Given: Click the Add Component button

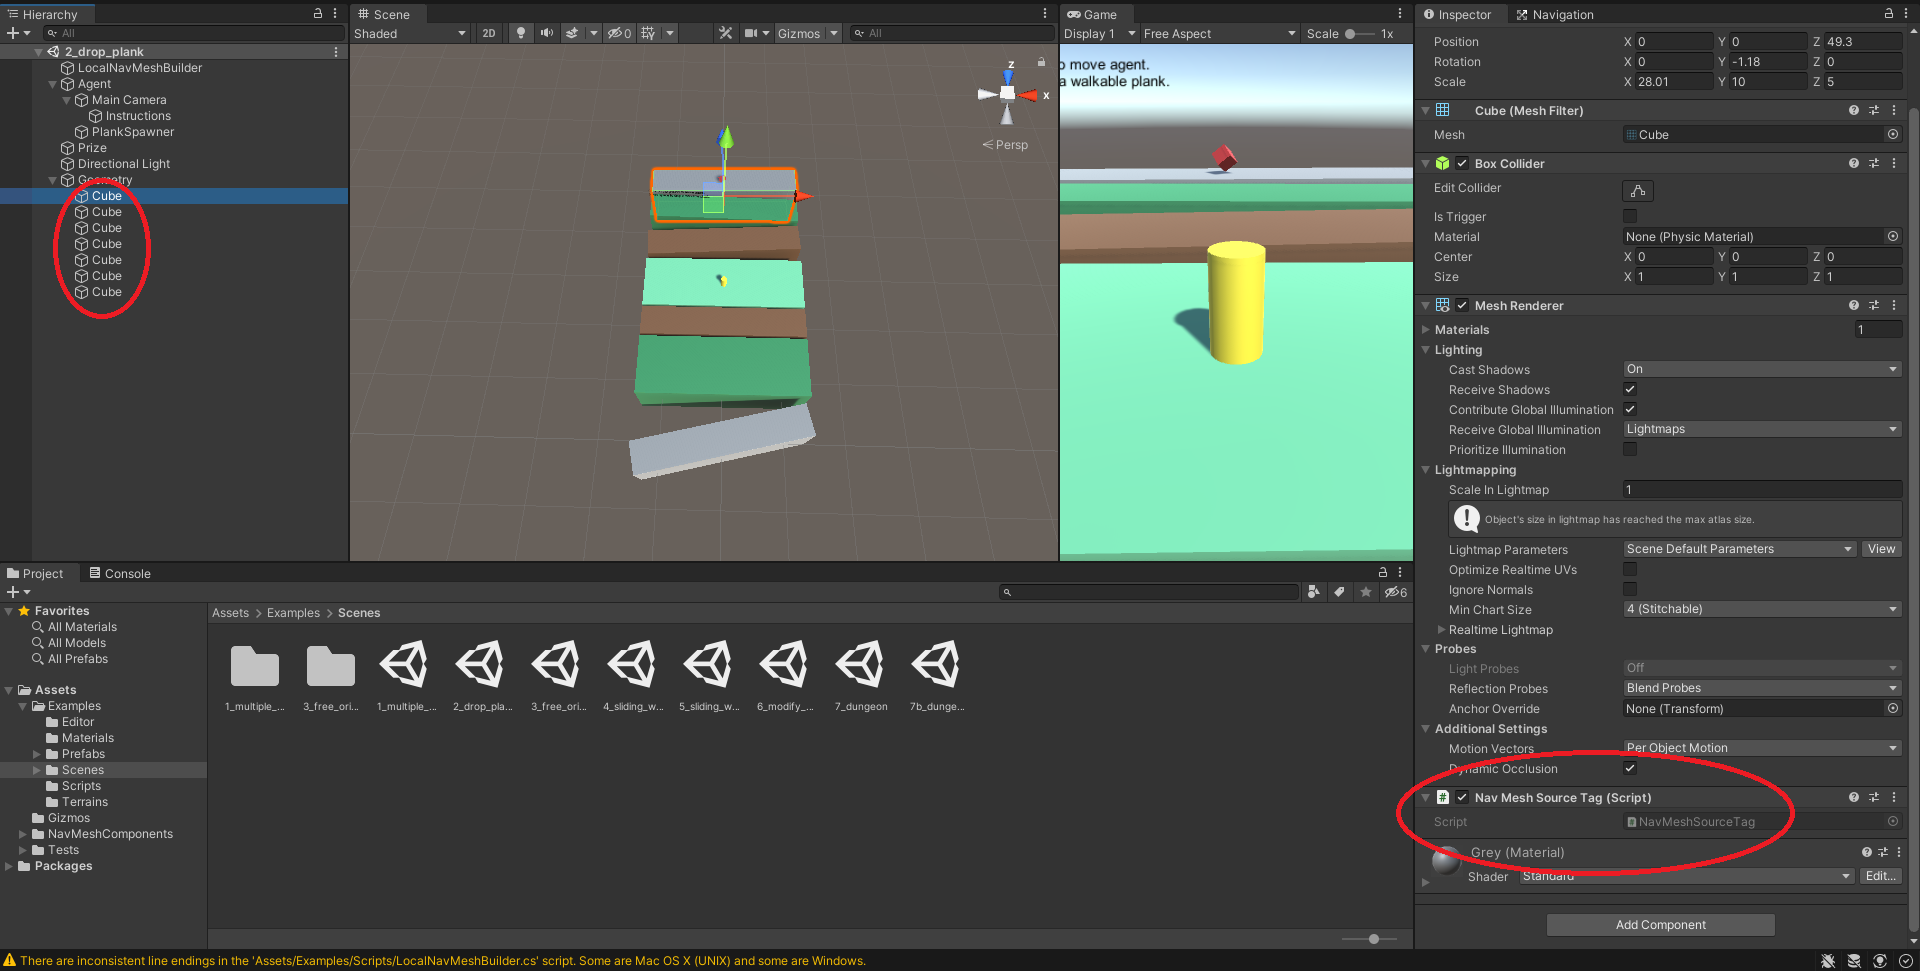Looking at the screenshot, I should [1660, 925].
